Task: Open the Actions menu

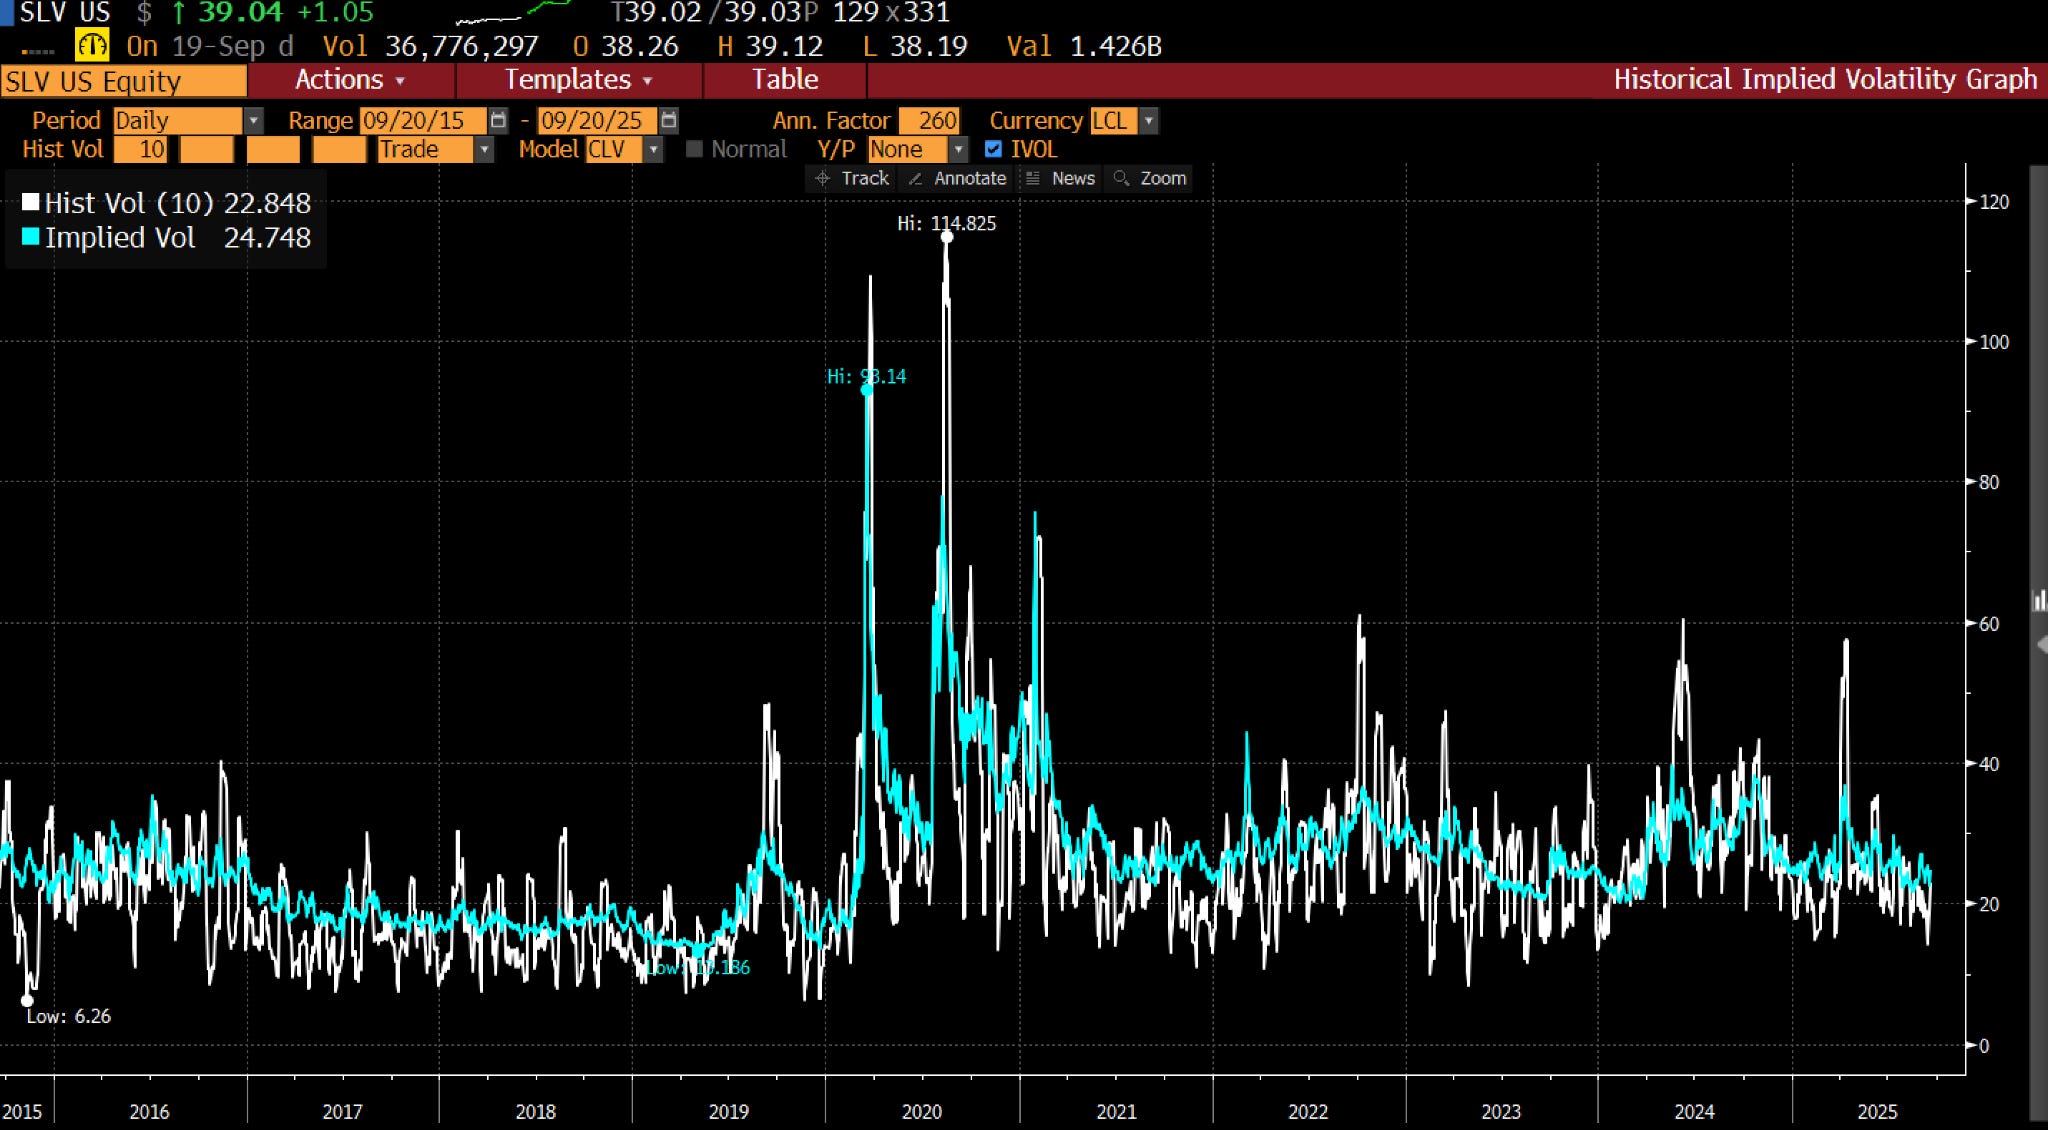Action: (x=350, y=80)
